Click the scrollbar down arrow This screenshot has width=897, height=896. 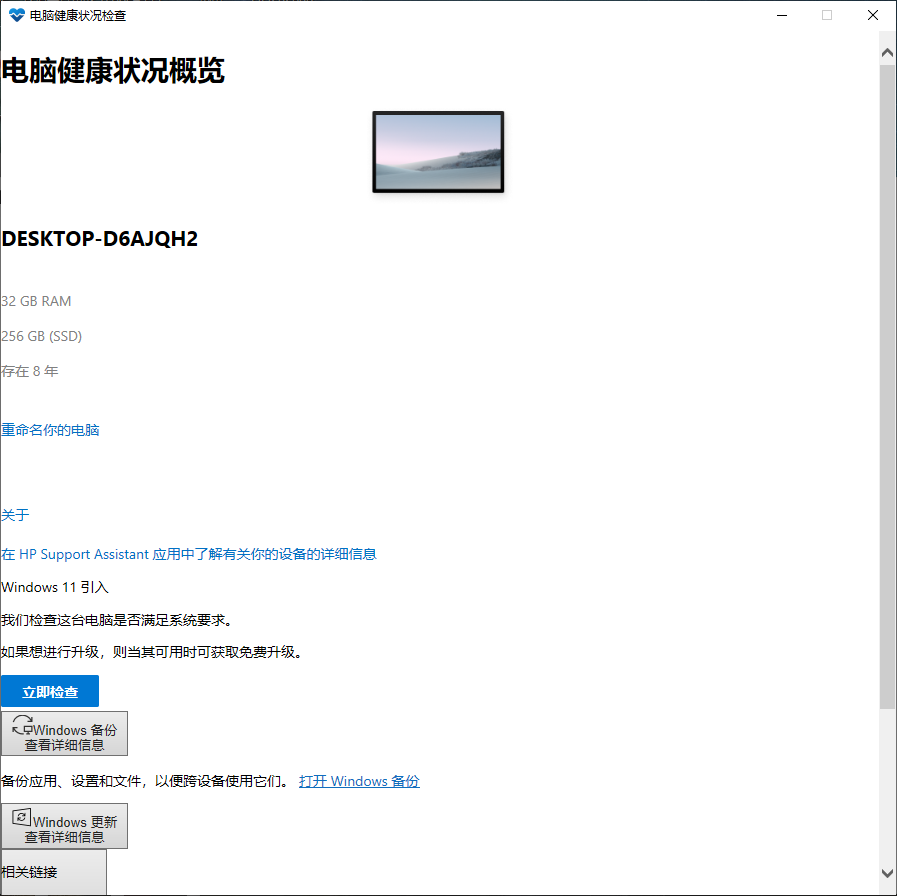(x=887, y=874)
